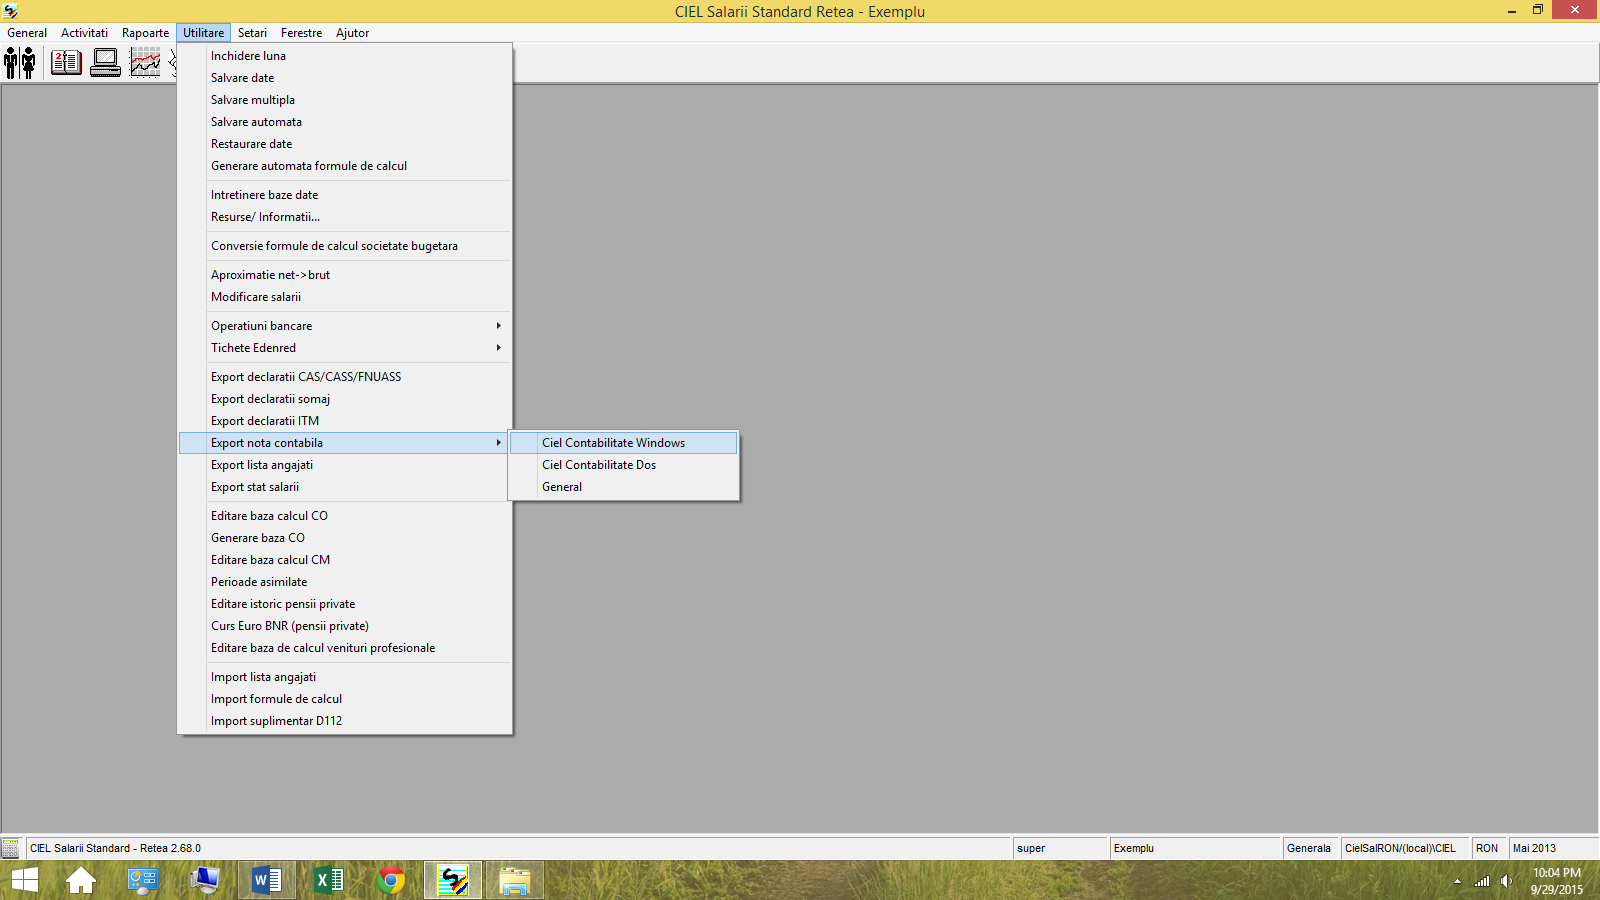Select Export declaratii CAS/CASS/FNUASS
The image size is (1600, 900).
pyautogui.click(x=344, y=377)
